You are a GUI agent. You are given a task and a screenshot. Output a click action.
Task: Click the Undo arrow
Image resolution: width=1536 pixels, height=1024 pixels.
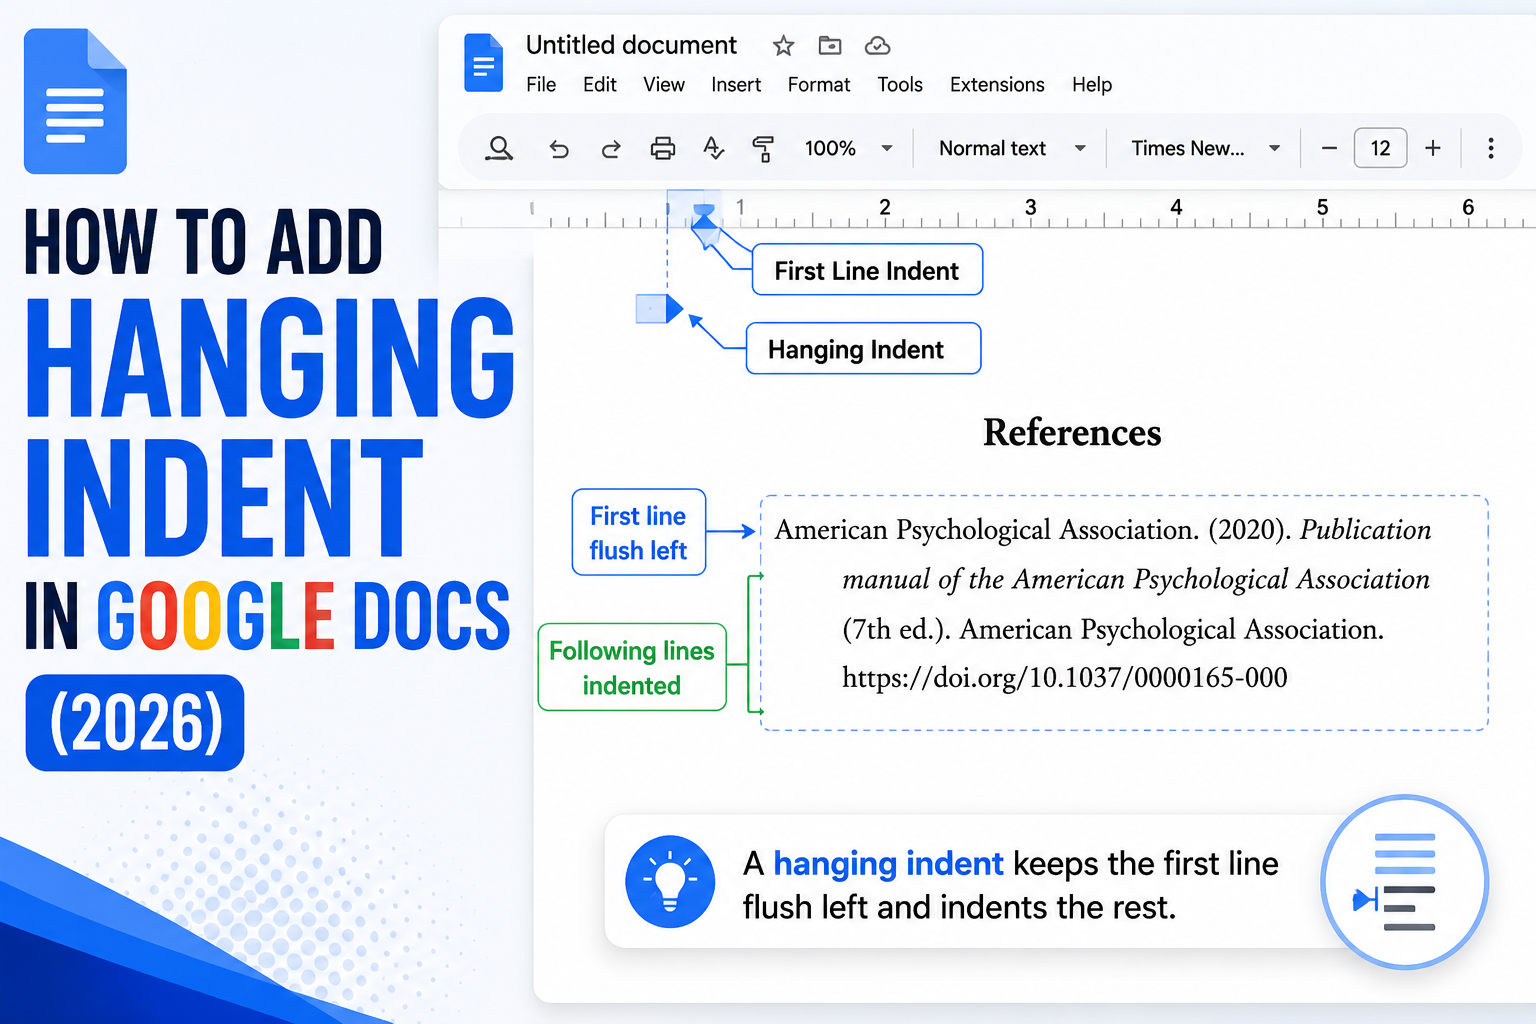(x=559, y=149)
